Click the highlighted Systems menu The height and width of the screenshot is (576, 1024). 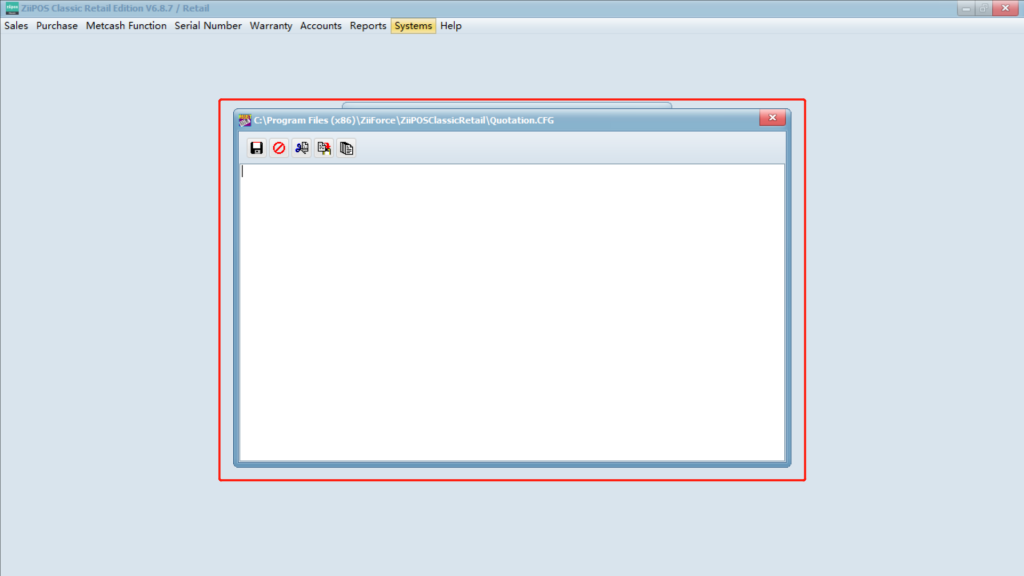click(413, 26)
